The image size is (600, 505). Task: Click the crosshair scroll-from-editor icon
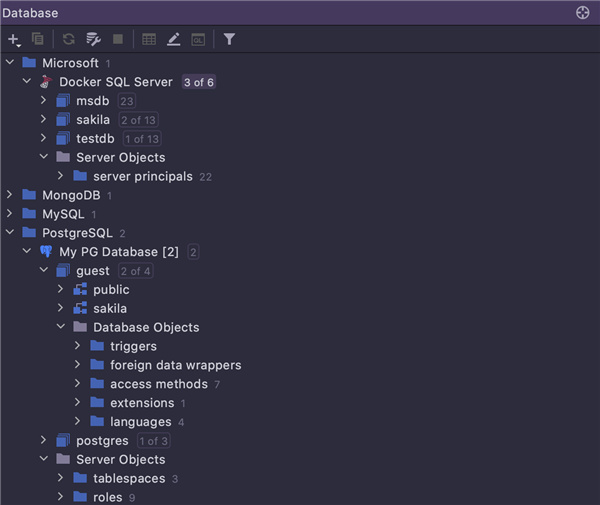pyautogui.click(x=582, y=13)
